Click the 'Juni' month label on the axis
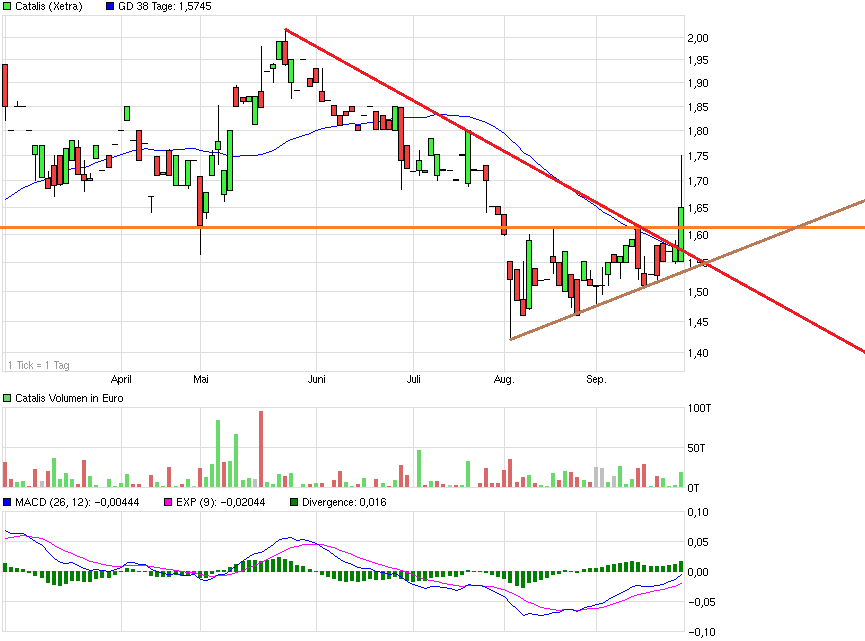865x641 pixels. pyautogui.click(x=317, y=380)
